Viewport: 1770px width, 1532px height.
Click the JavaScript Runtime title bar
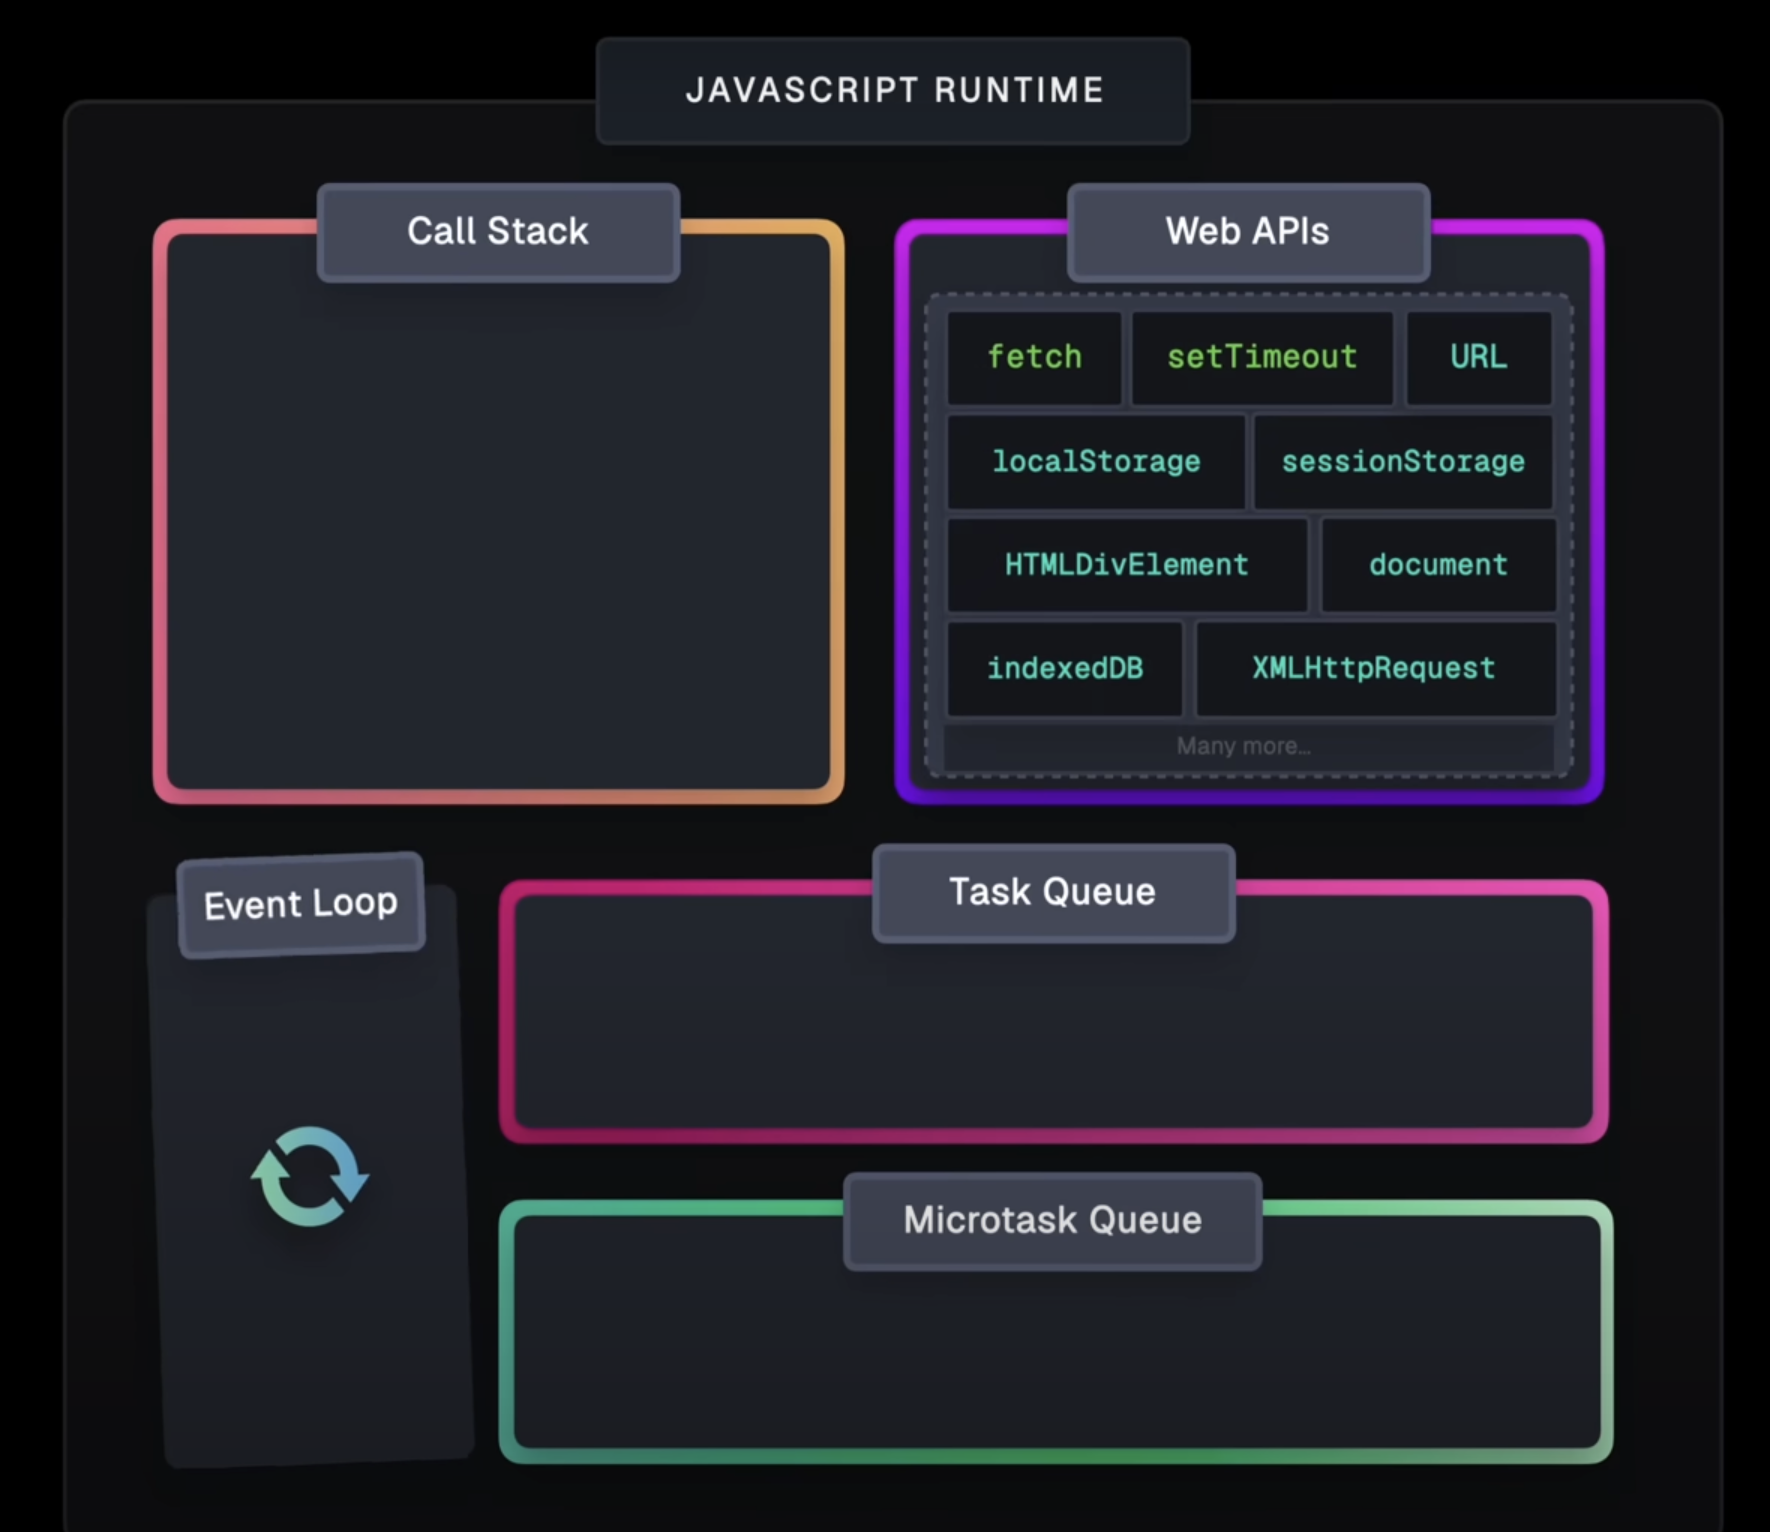click(894, 90)
